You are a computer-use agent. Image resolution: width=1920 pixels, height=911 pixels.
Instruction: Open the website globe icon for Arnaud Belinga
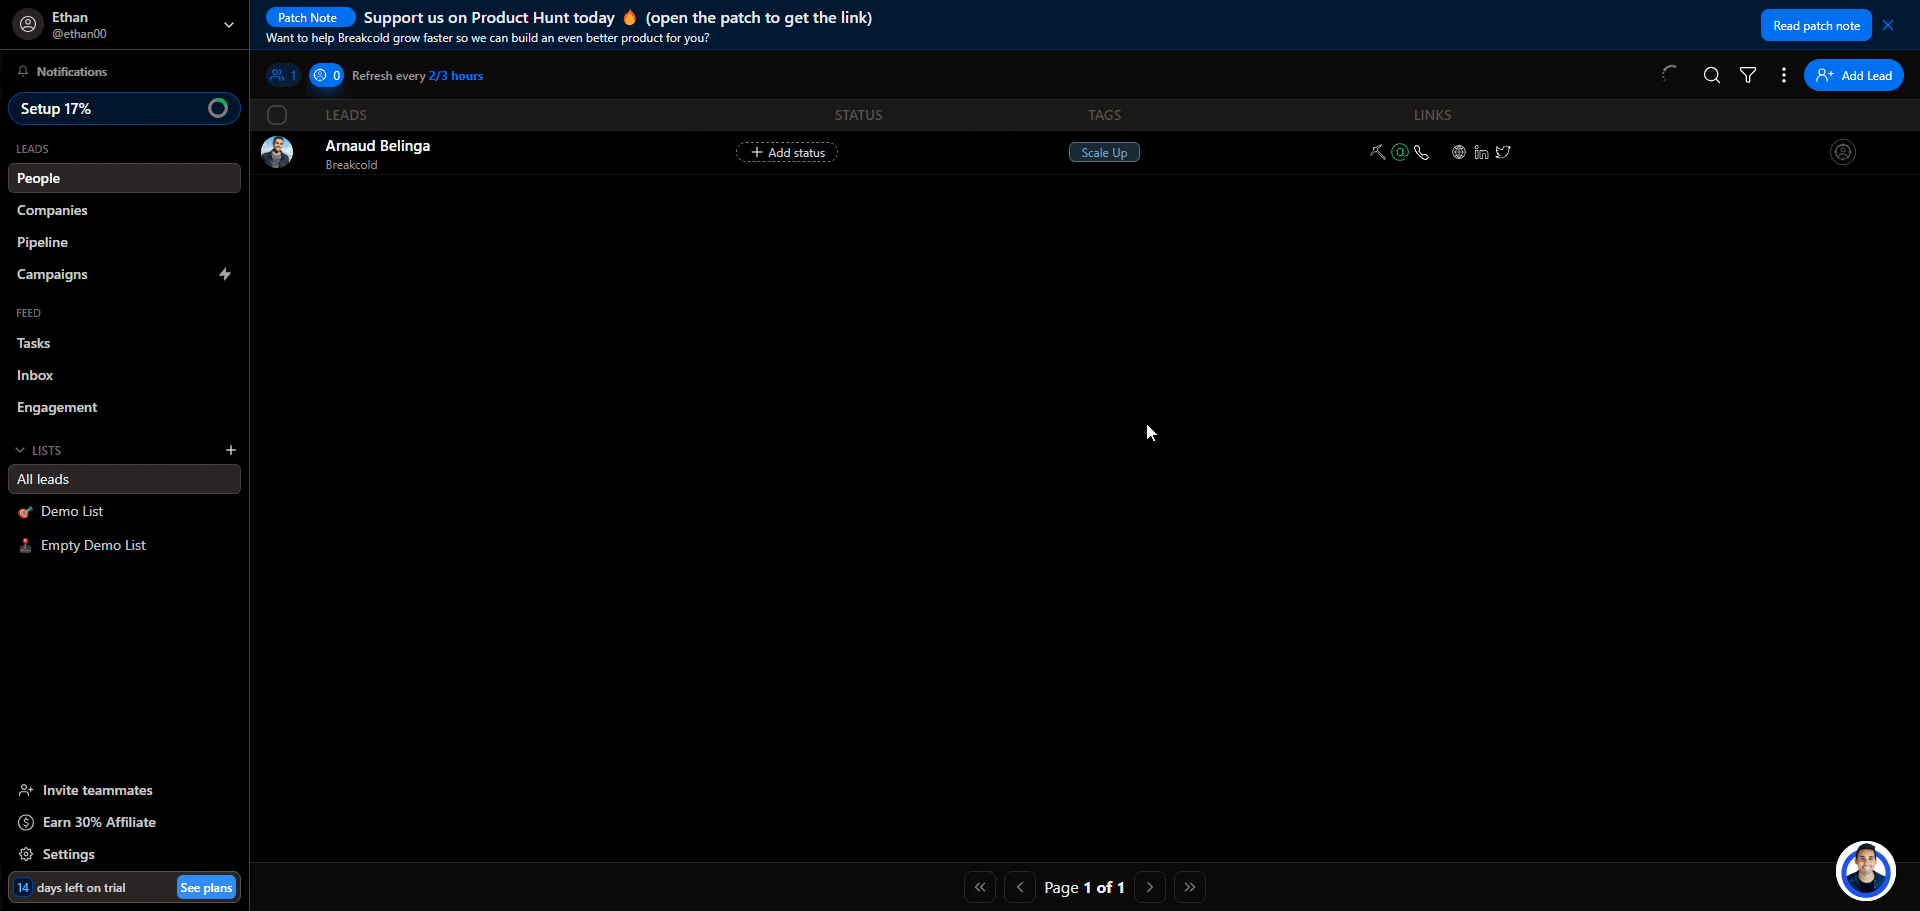tap(1459, 152)
